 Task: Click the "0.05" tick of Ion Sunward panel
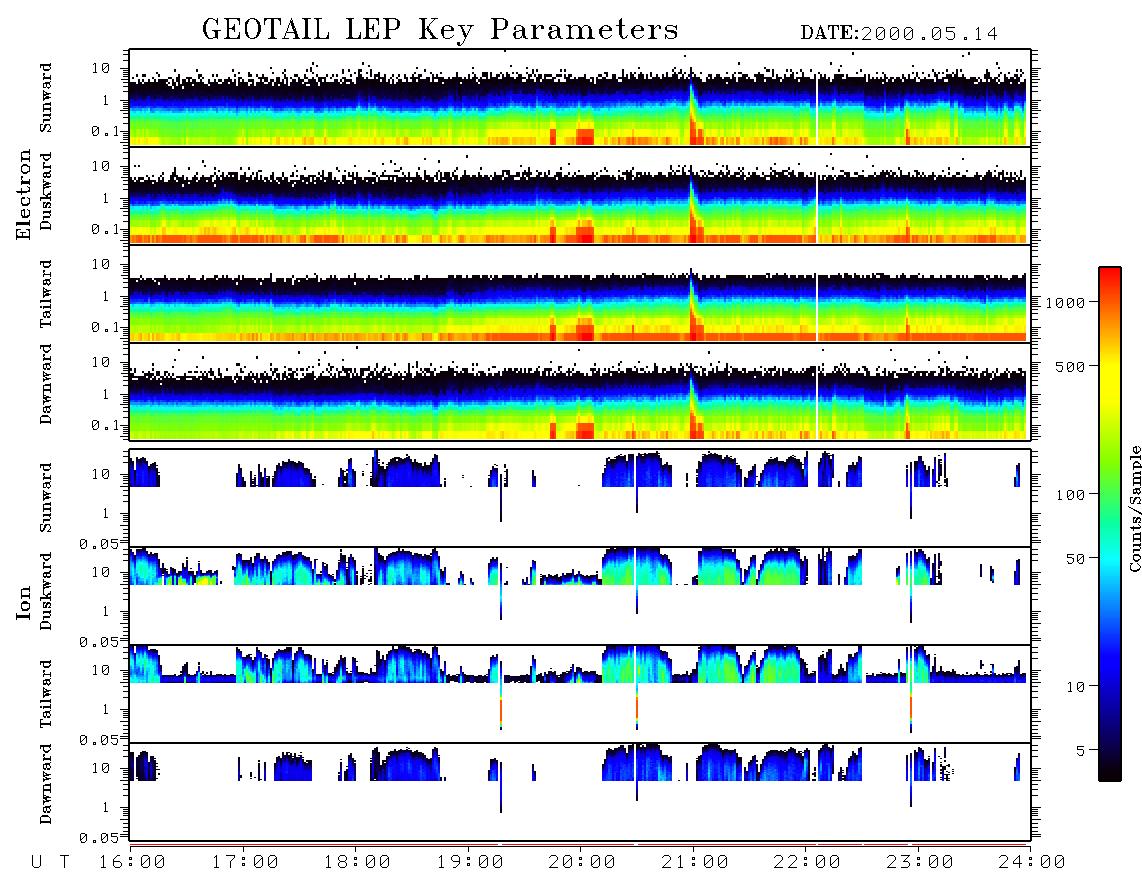tap(99, 543)
